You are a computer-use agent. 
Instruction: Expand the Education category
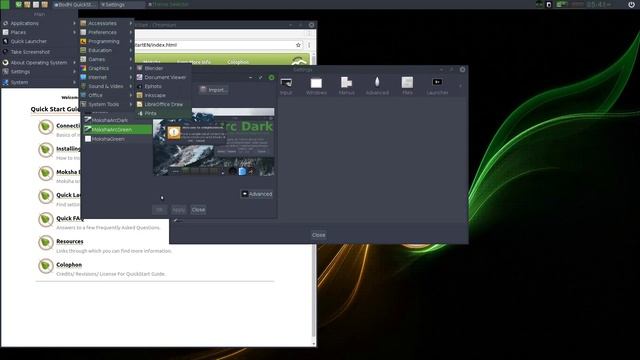click(106, 50)
